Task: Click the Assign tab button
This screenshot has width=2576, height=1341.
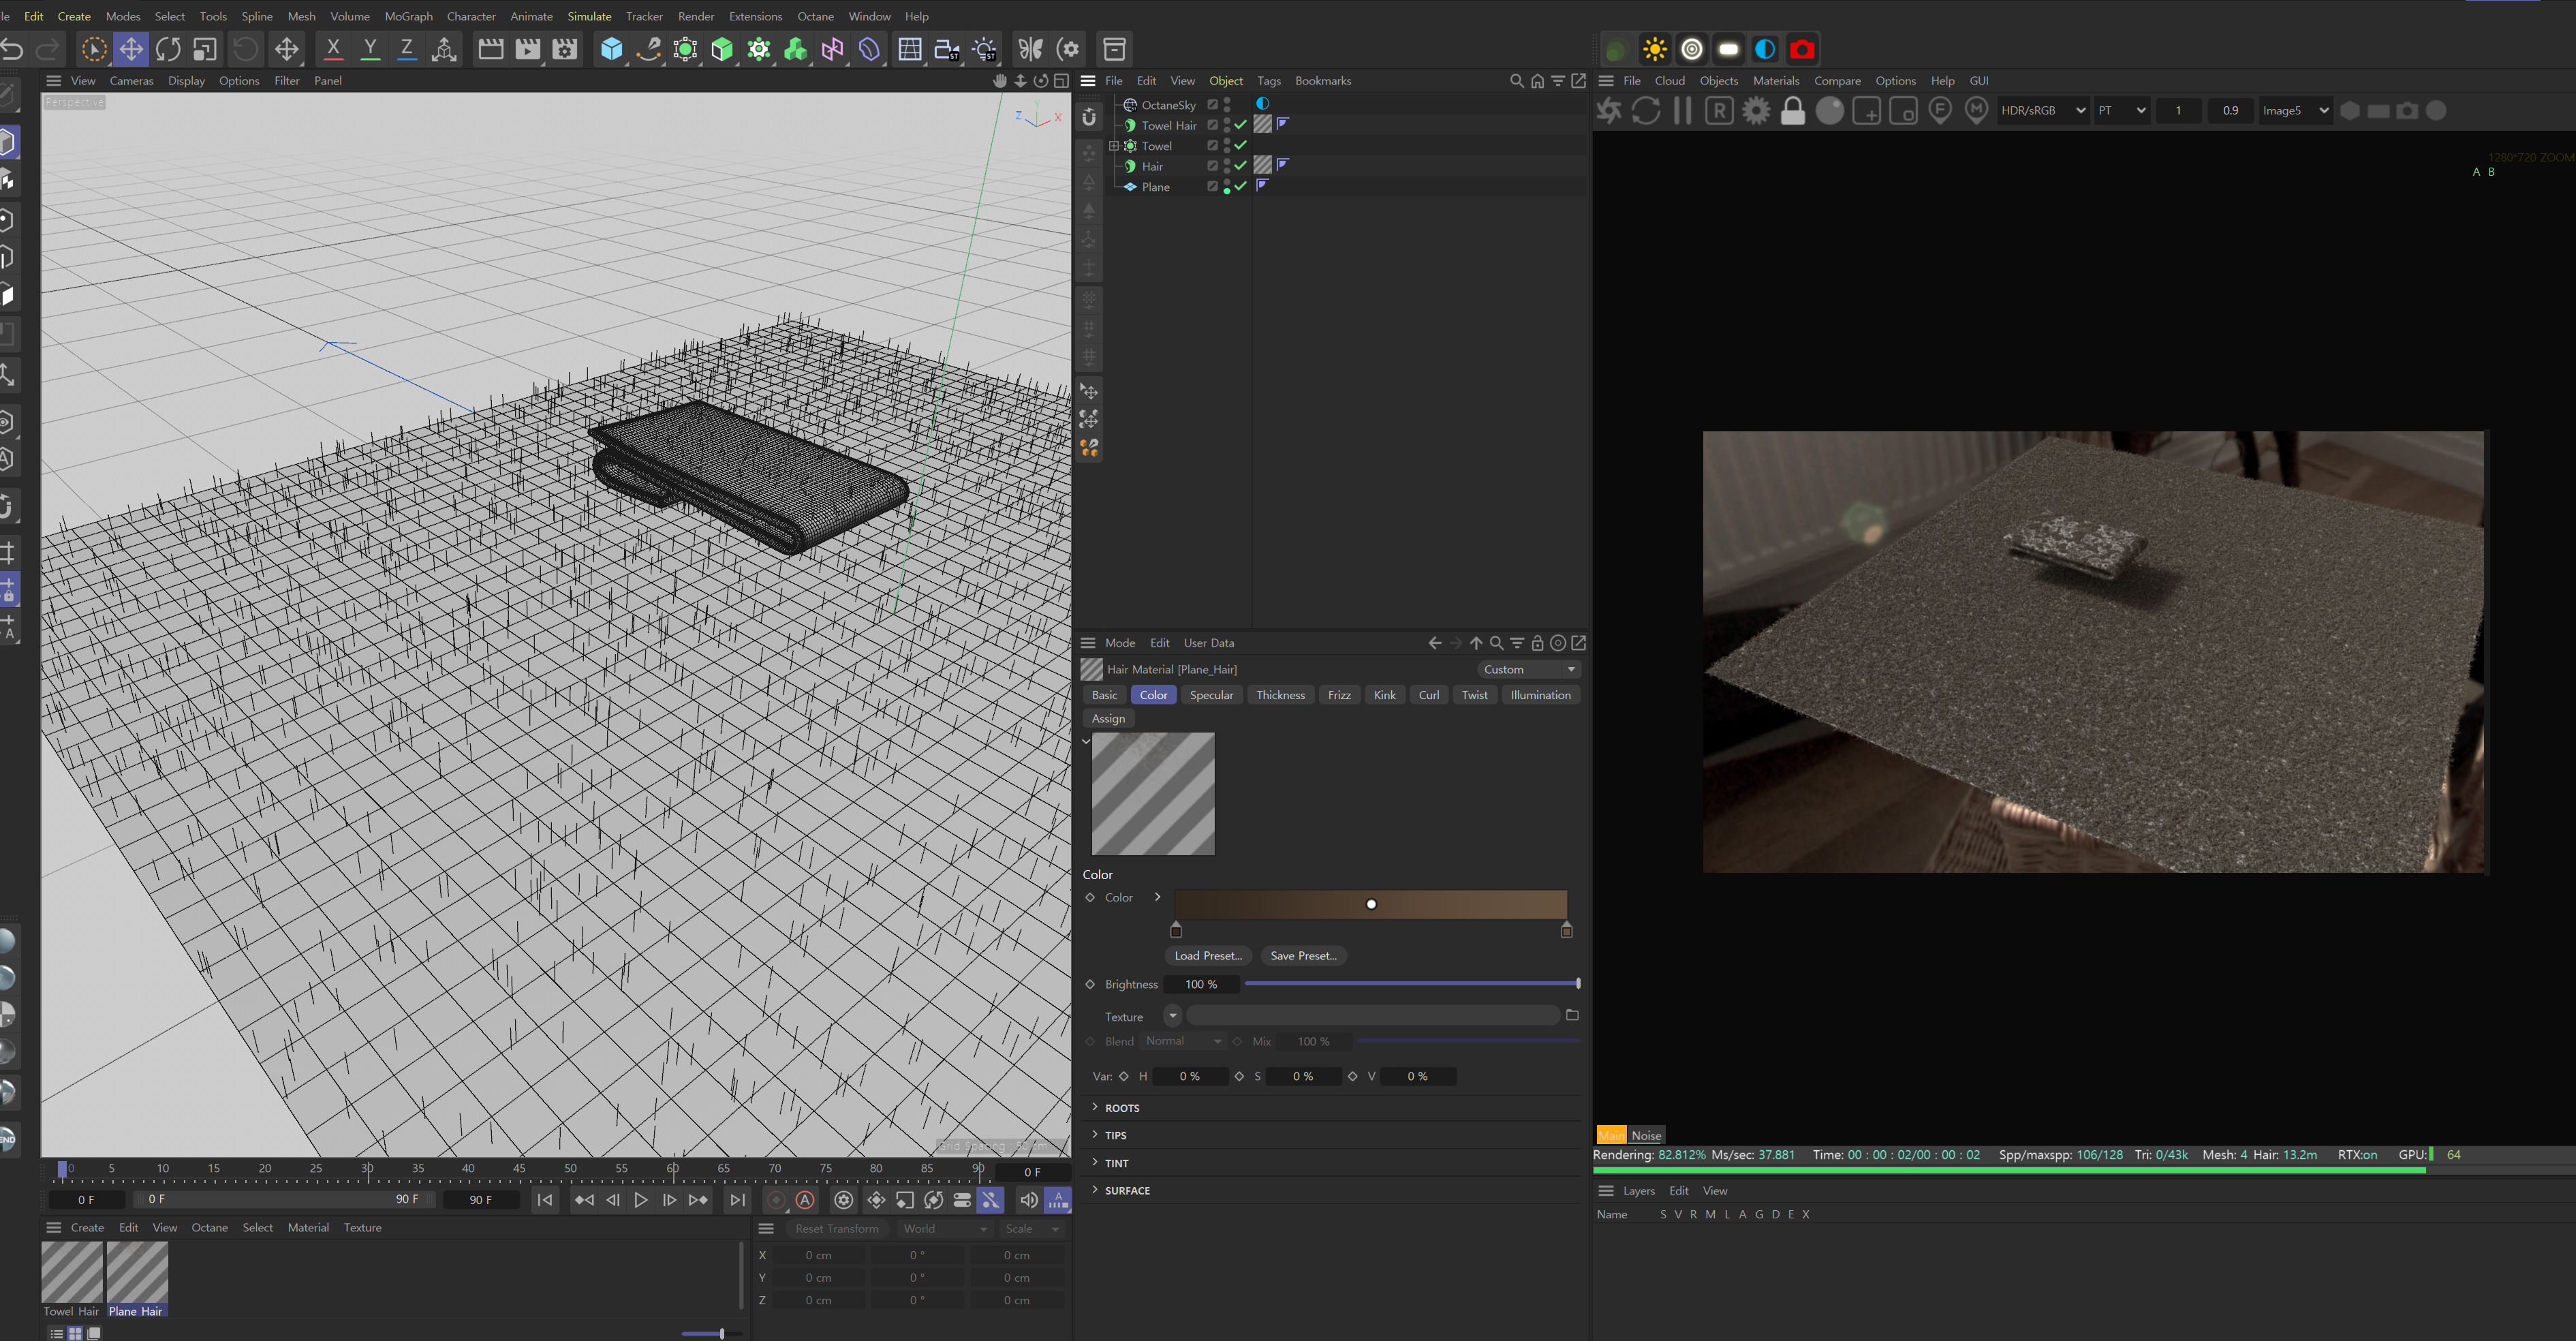Action: (1108, 718)
